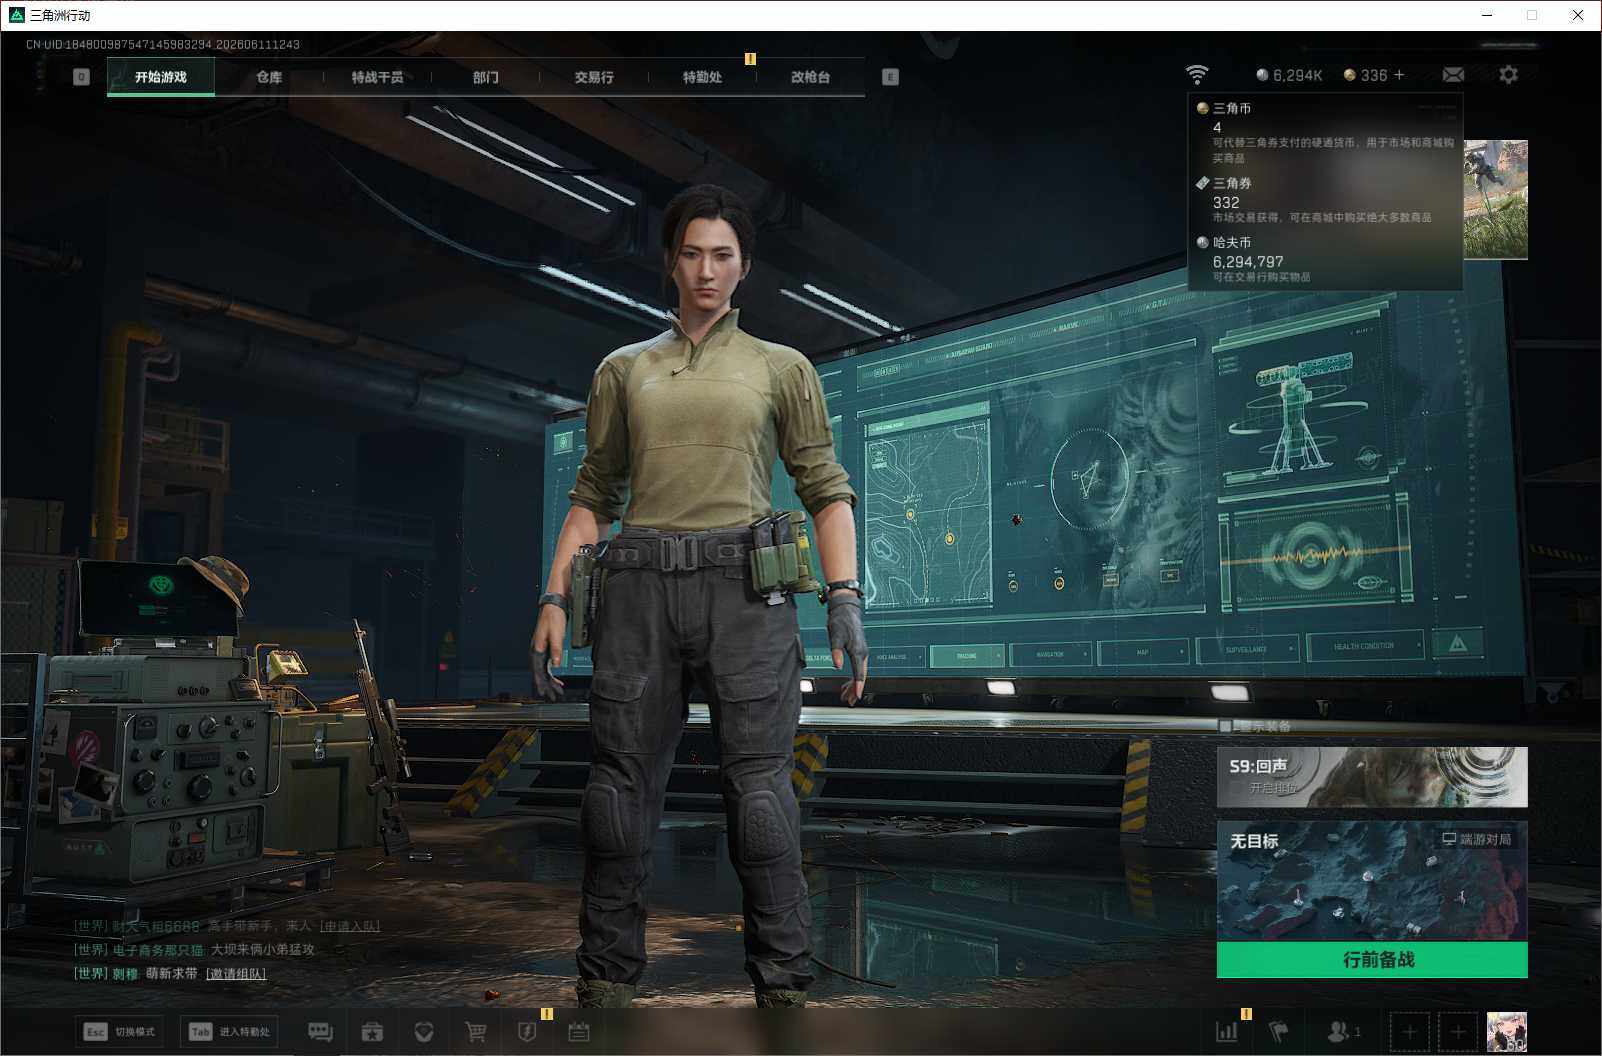This screenshot has width=1602, height=1056.
Task: Click the 邀请组队 chat link
Action: click(x=236, y=973)
